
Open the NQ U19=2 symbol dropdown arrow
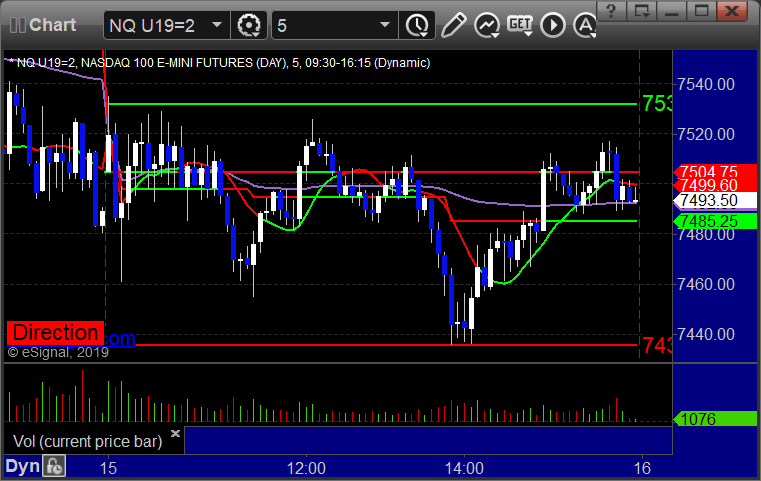point(217,25)
